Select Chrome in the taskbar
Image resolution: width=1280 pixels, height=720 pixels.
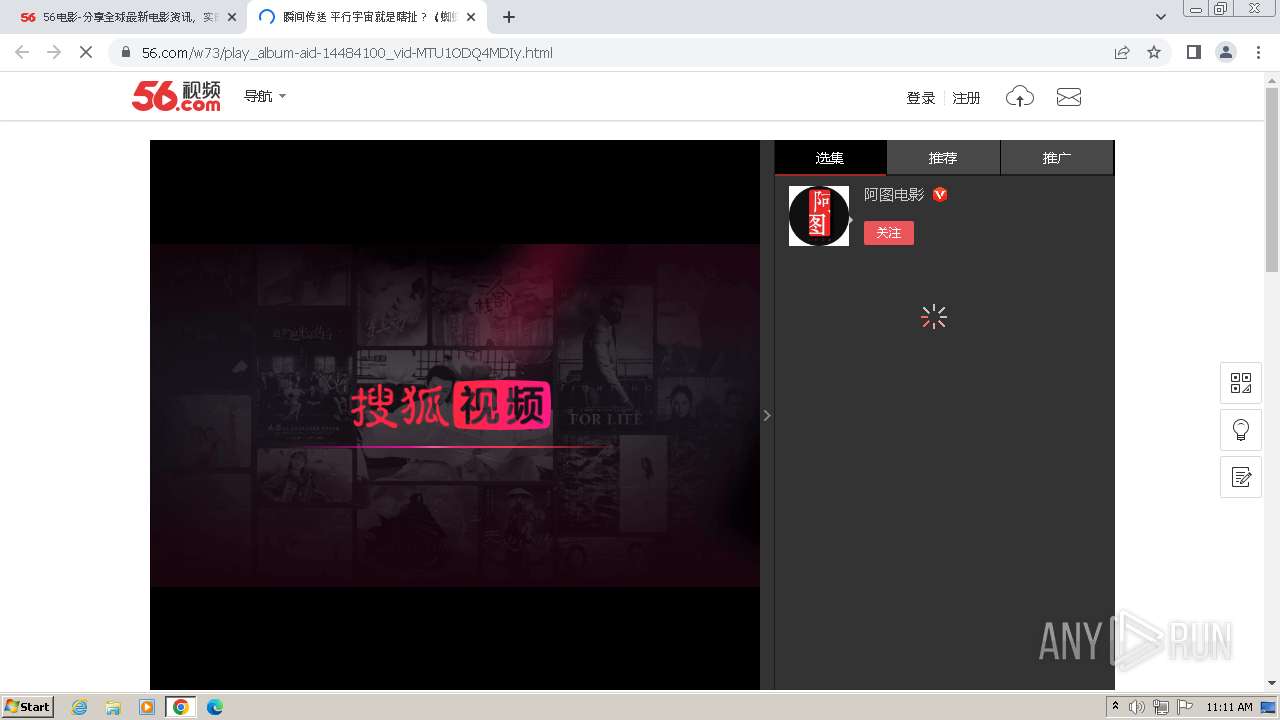click(181, 707)
